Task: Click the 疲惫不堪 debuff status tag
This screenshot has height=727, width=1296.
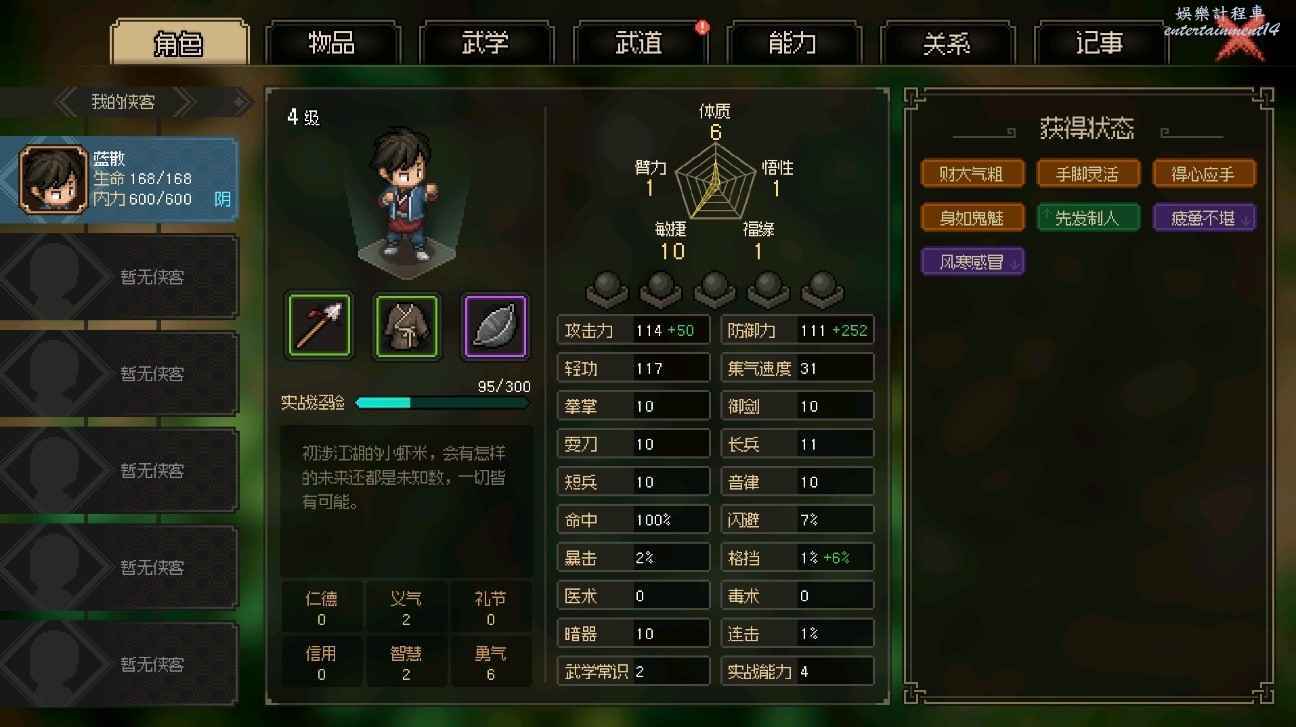Action: (1204, 218)
